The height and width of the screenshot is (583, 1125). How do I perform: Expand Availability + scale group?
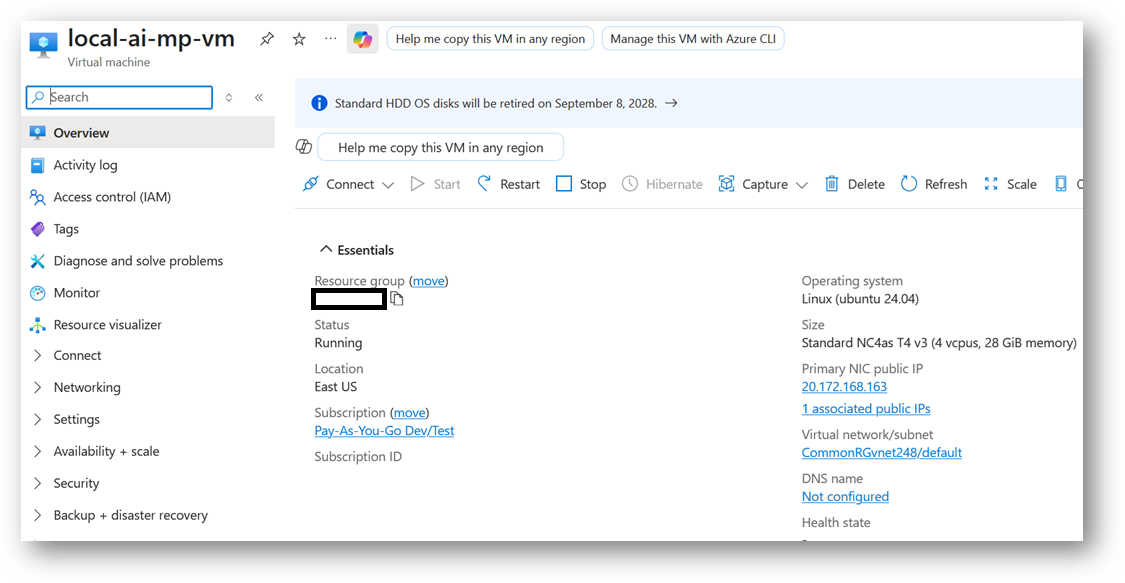click(x=37, y=451)
